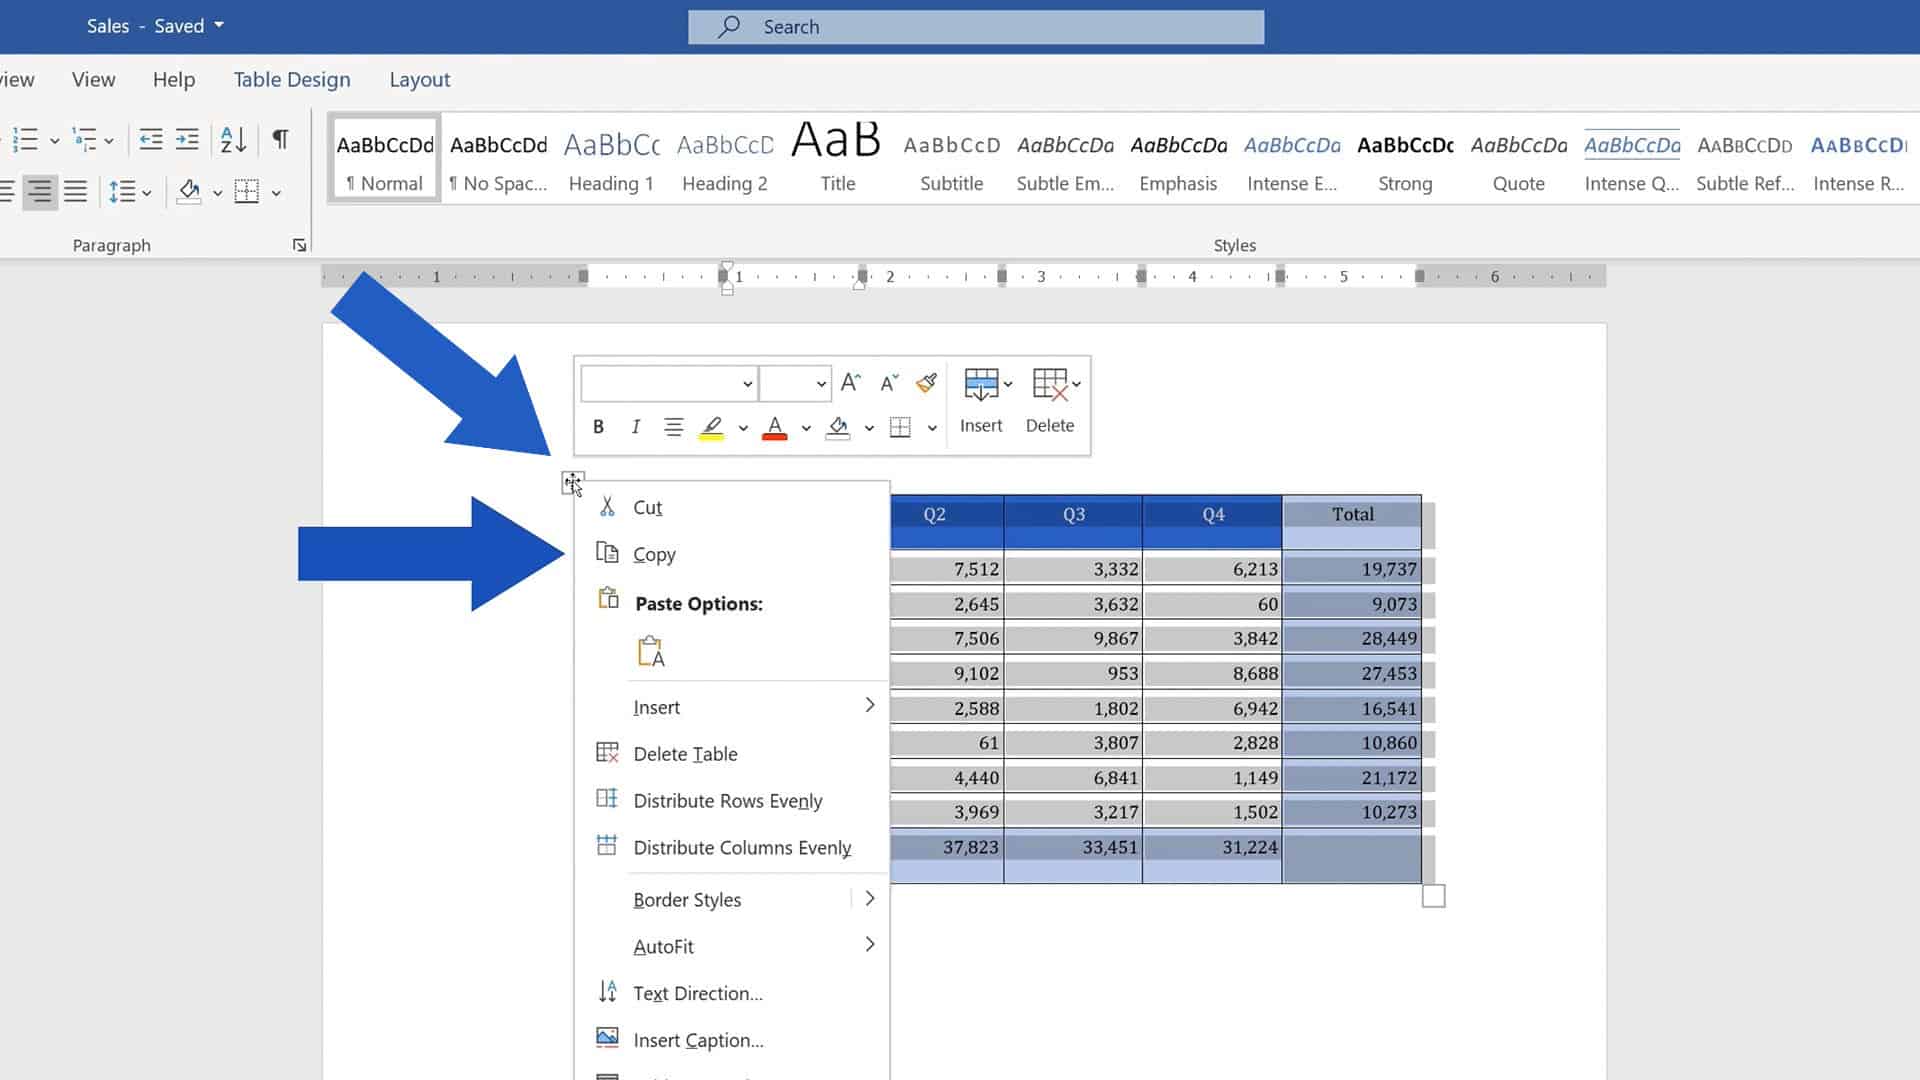Screen dimensions: 1920x1080
Task: Select the Increase Indent icon
Action: tap(188, 140)
